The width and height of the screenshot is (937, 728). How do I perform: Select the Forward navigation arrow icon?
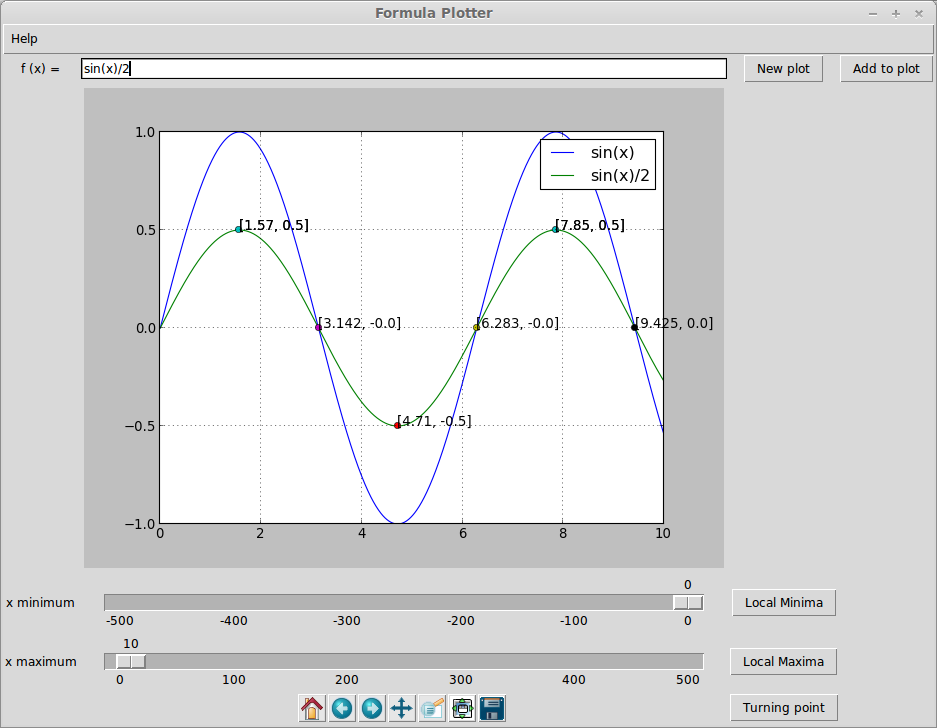[372, 707]
